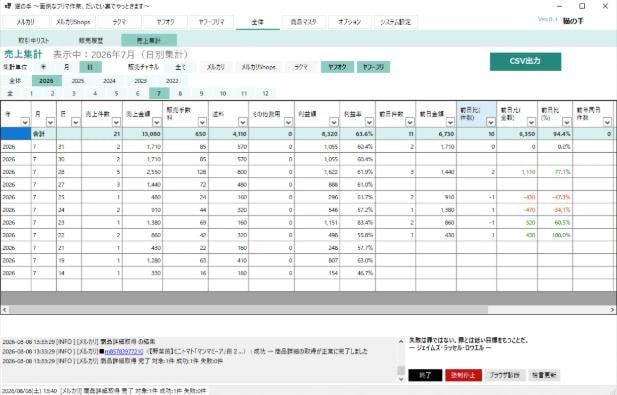Open the 前日金額 column filter dropdown
Viewport: 617px width, 395px height.
coord(450,122)
